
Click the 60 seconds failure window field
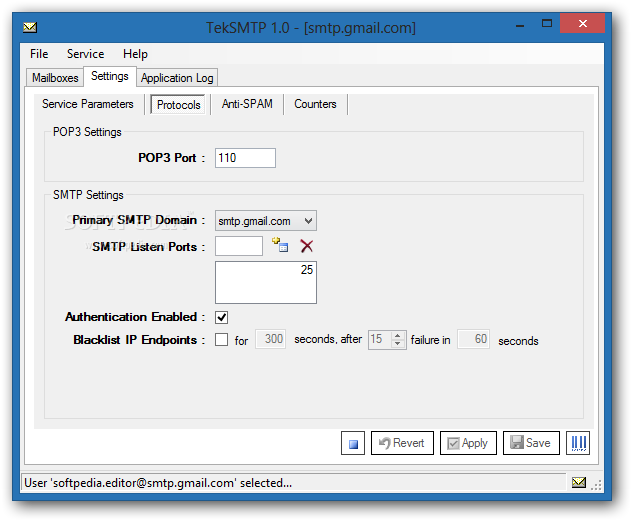473,339
